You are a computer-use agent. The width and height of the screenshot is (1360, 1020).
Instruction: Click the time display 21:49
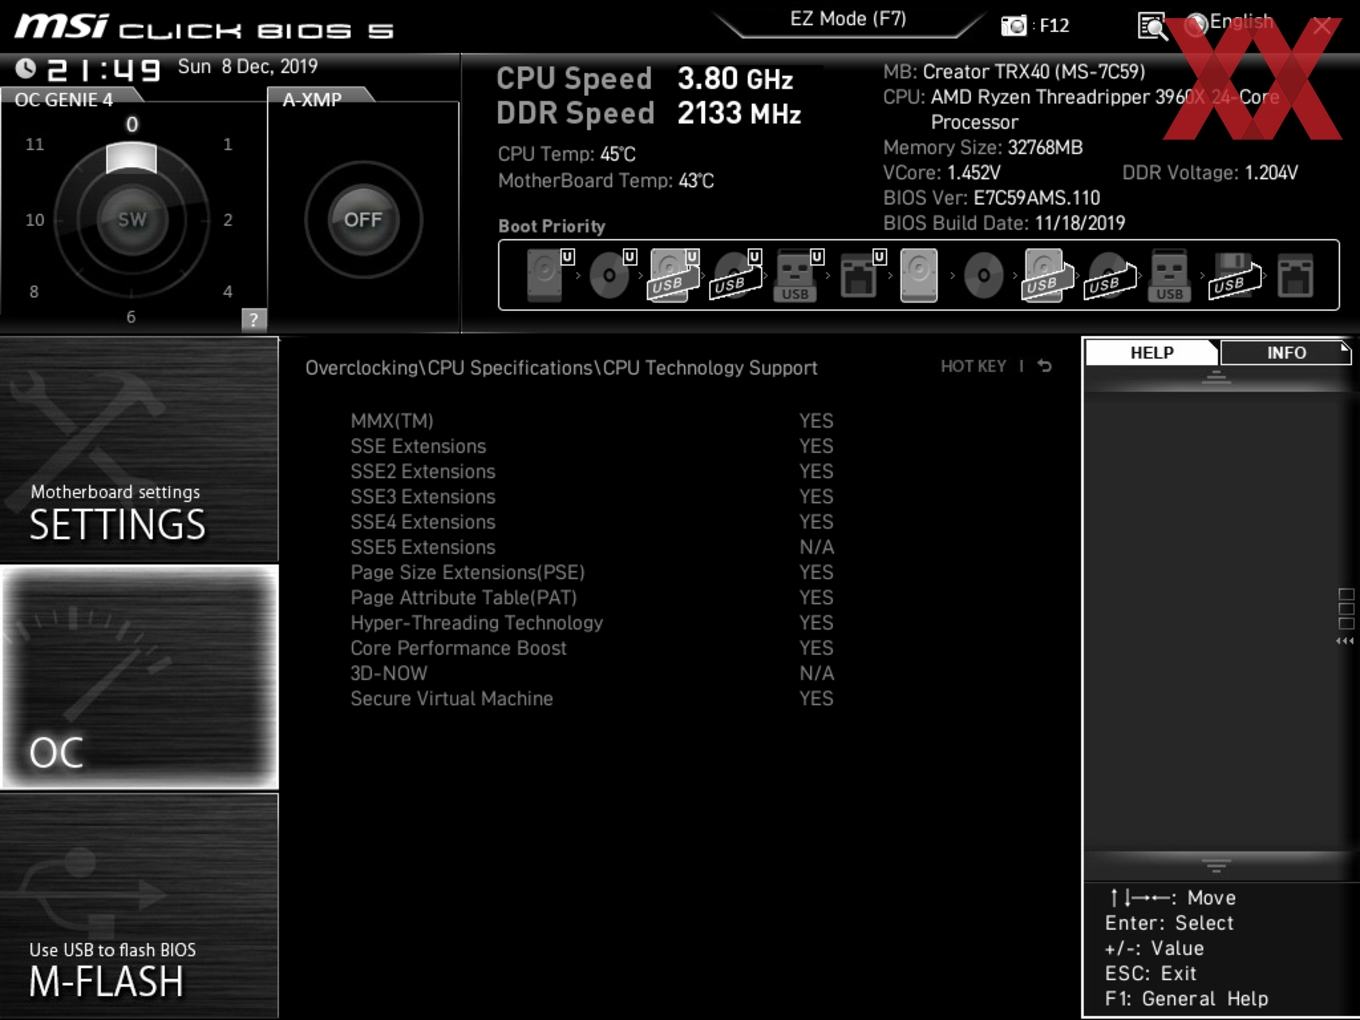(103, 69)
